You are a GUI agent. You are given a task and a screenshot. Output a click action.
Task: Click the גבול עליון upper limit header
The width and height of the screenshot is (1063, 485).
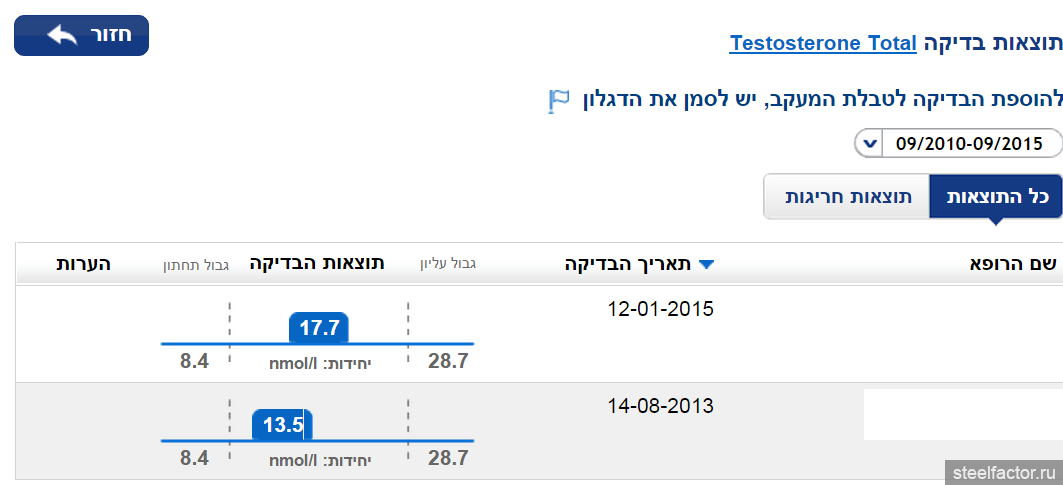(447, 265)
